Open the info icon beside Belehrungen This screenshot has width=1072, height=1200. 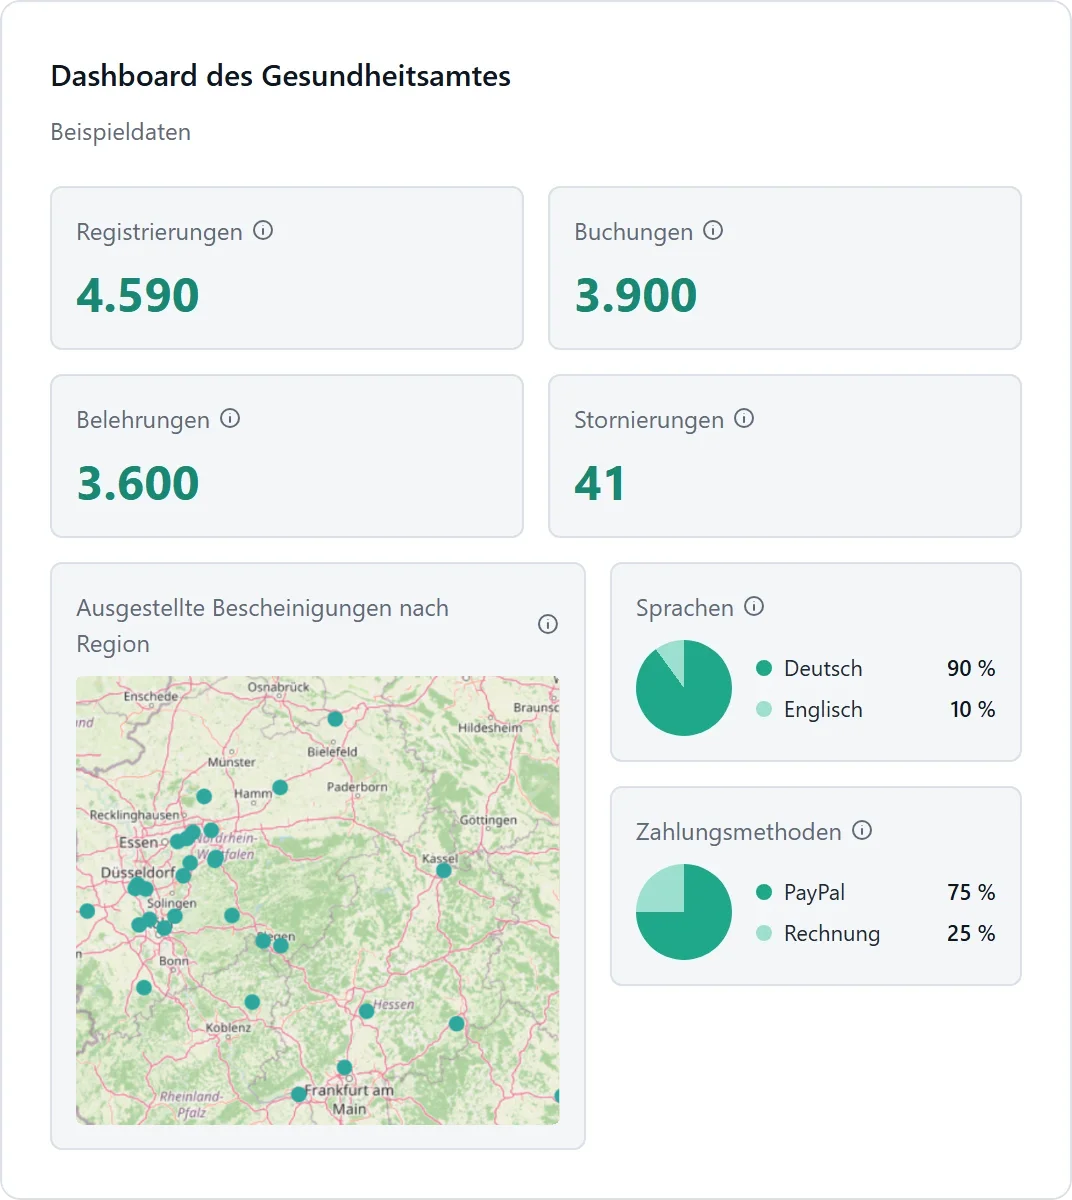(230, 419)
